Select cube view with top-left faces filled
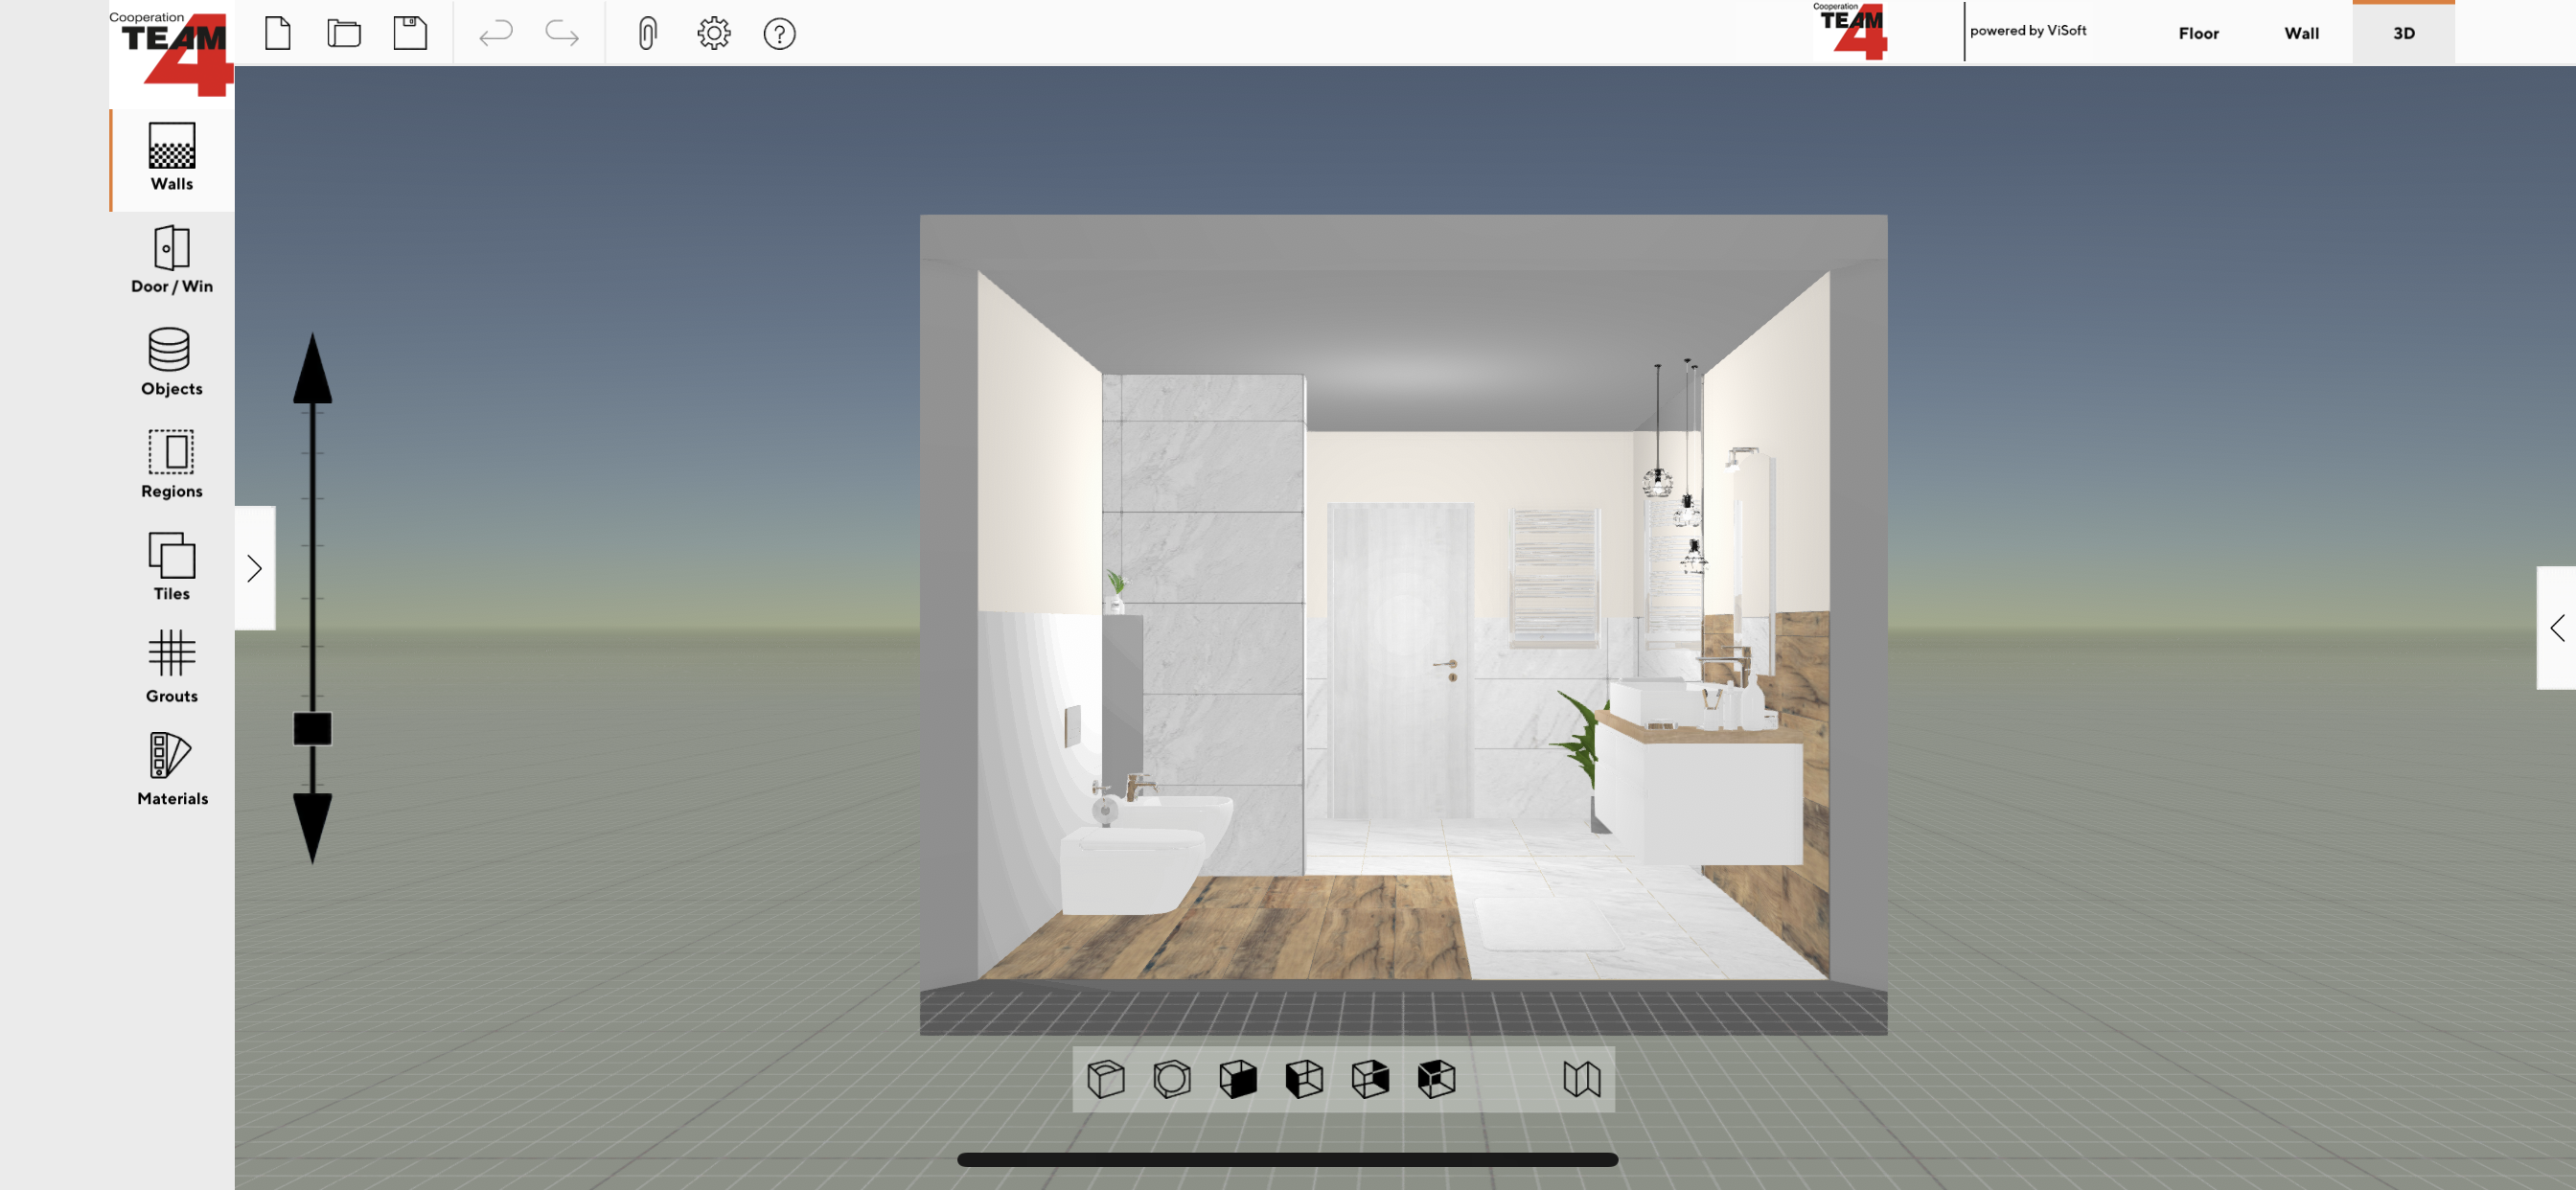The image size is (2576, 1190). coord(1436,1079)
